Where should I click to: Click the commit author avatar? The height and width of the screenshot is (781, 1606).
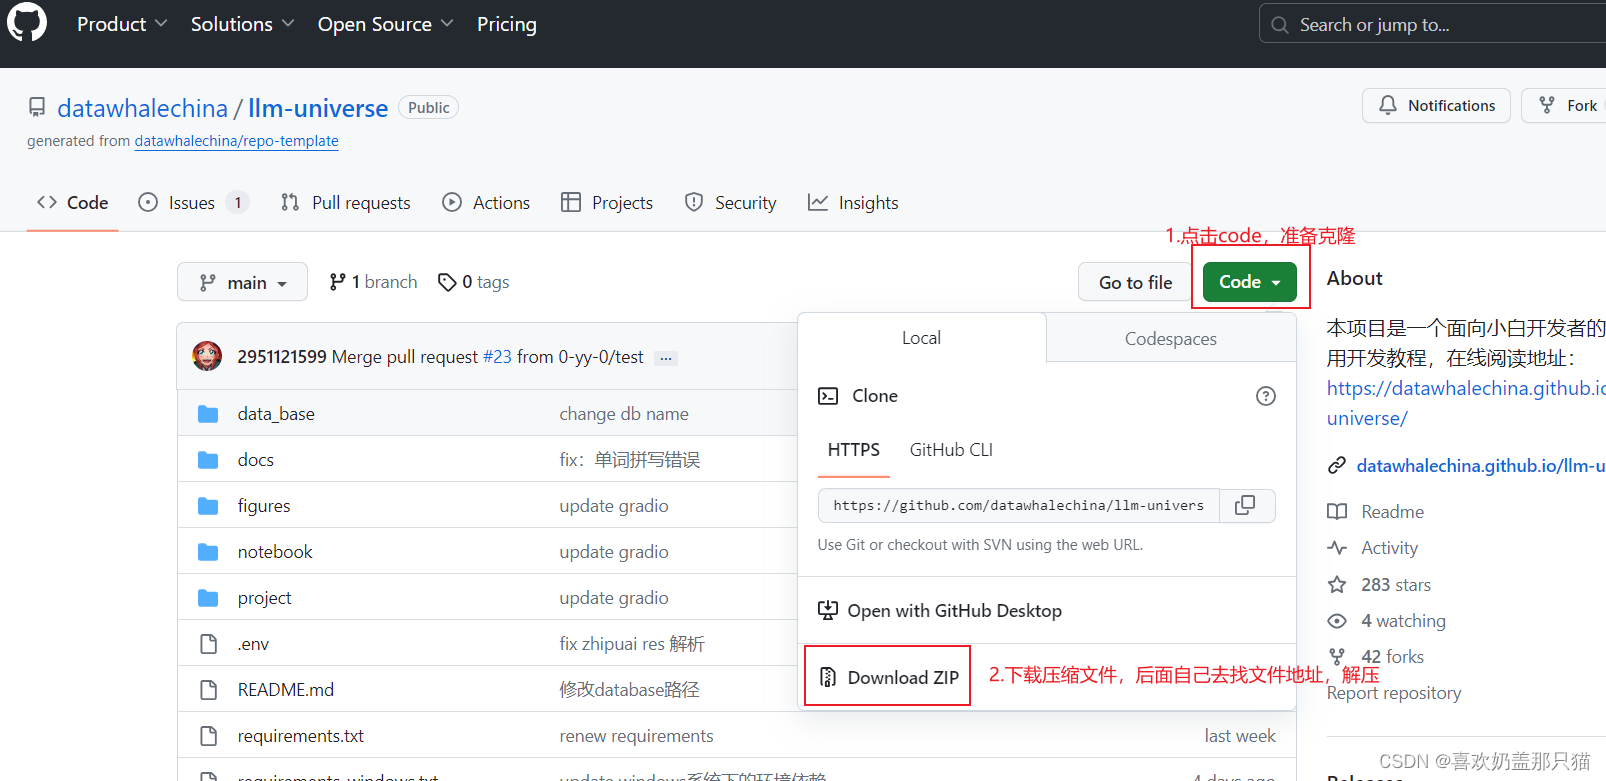207,356
